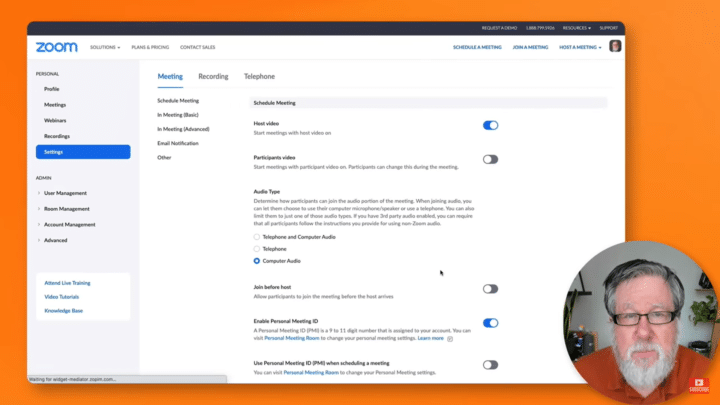
Task: Open Personal Meeting Room link under Enable PMI
Action: point(292,338)
